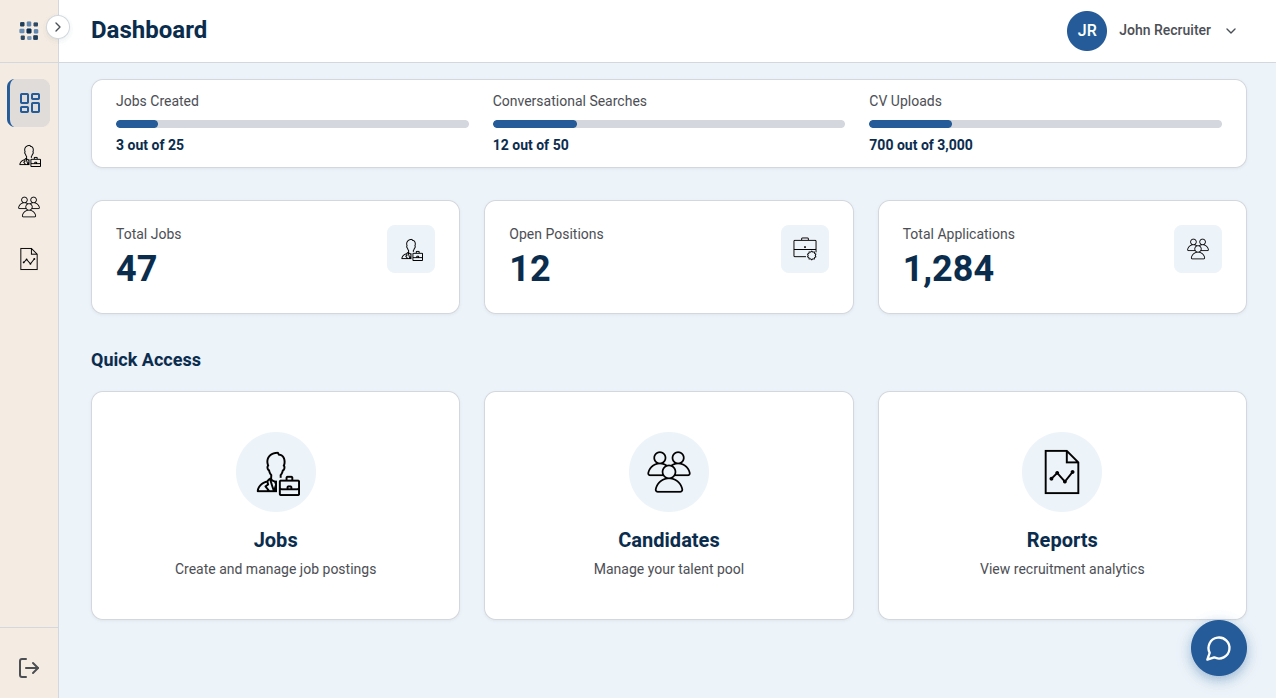Click the Total Applications people icon
Screen dimensions: 1276x698
1198,249
